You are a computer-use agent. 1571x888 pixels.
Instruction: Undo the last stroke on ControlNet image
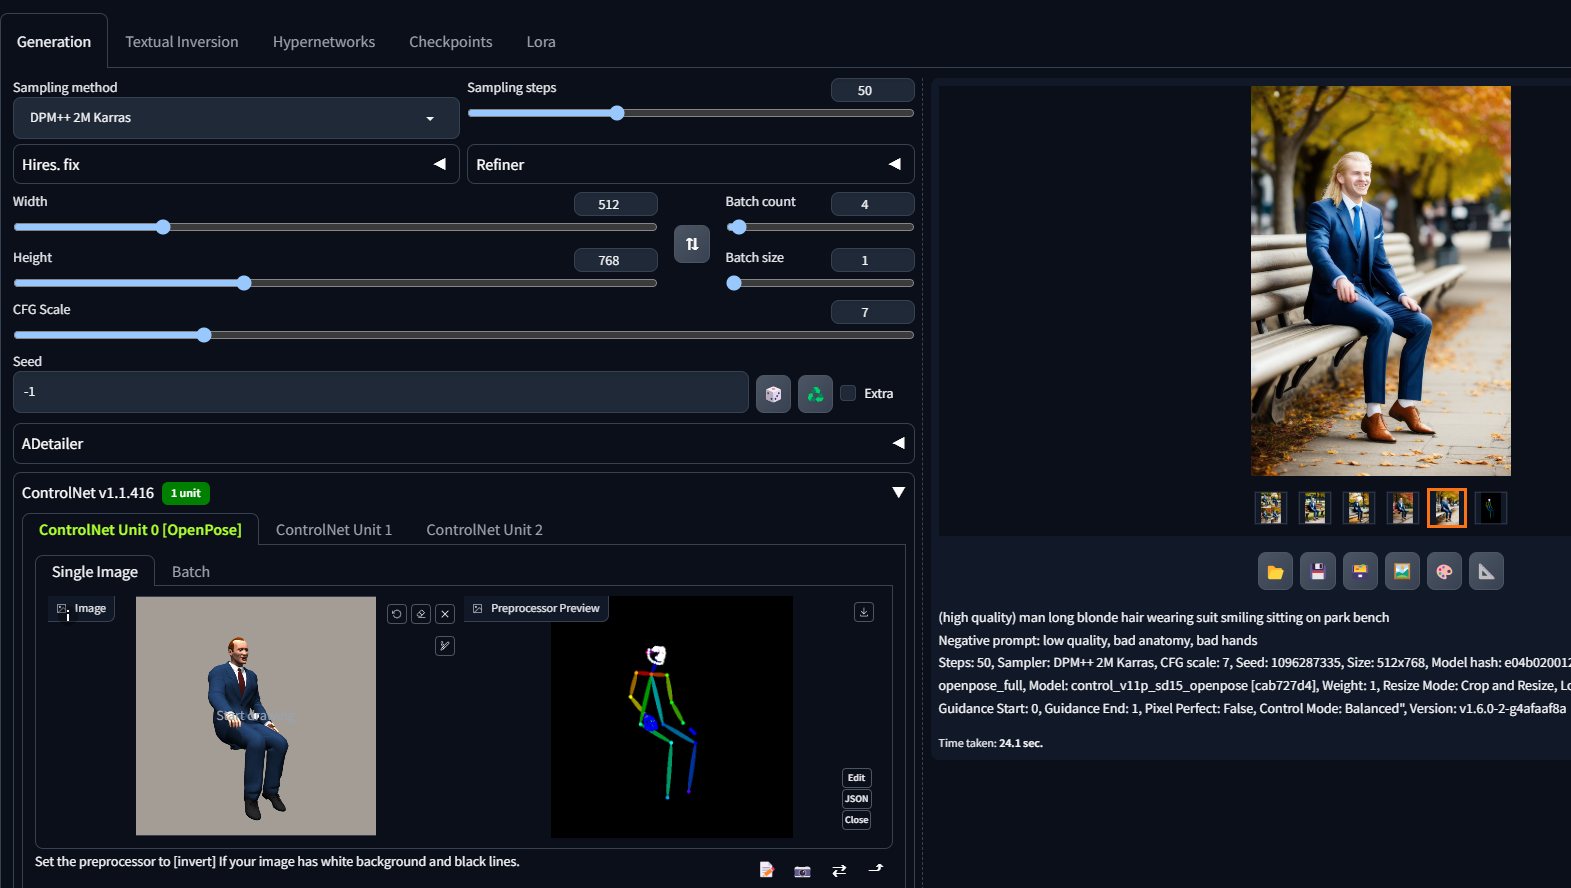click(x=397, y=614)
